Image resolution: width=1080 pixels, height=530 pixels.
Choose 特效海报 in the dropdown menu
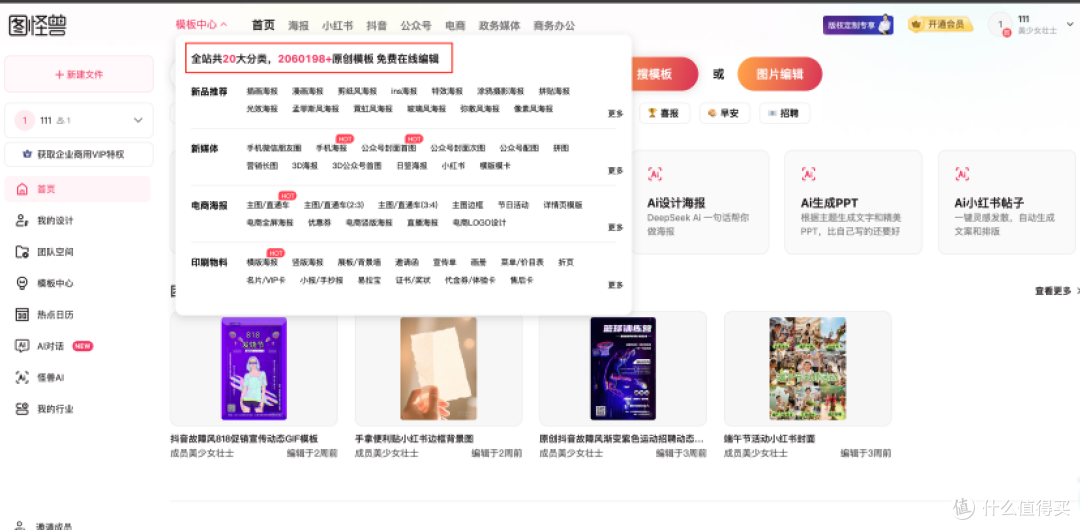coord(448,91)
